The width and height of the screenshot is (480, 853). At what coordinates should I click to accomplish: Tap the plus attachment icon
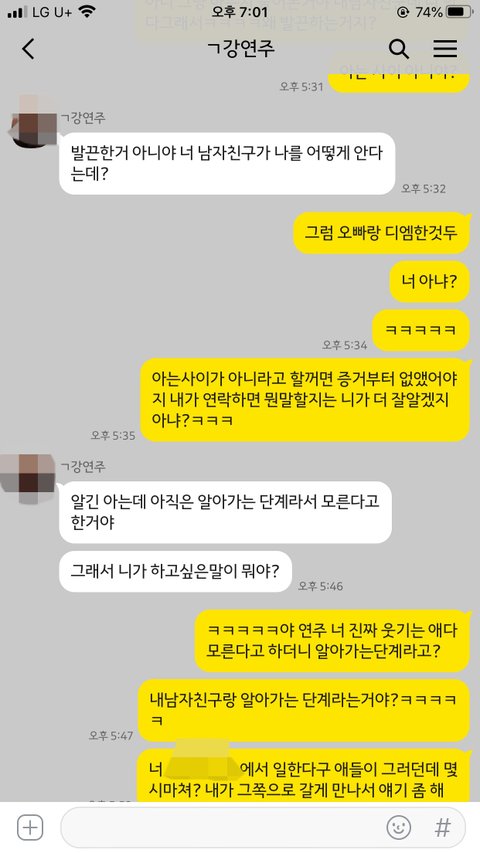tap(30, 827)
